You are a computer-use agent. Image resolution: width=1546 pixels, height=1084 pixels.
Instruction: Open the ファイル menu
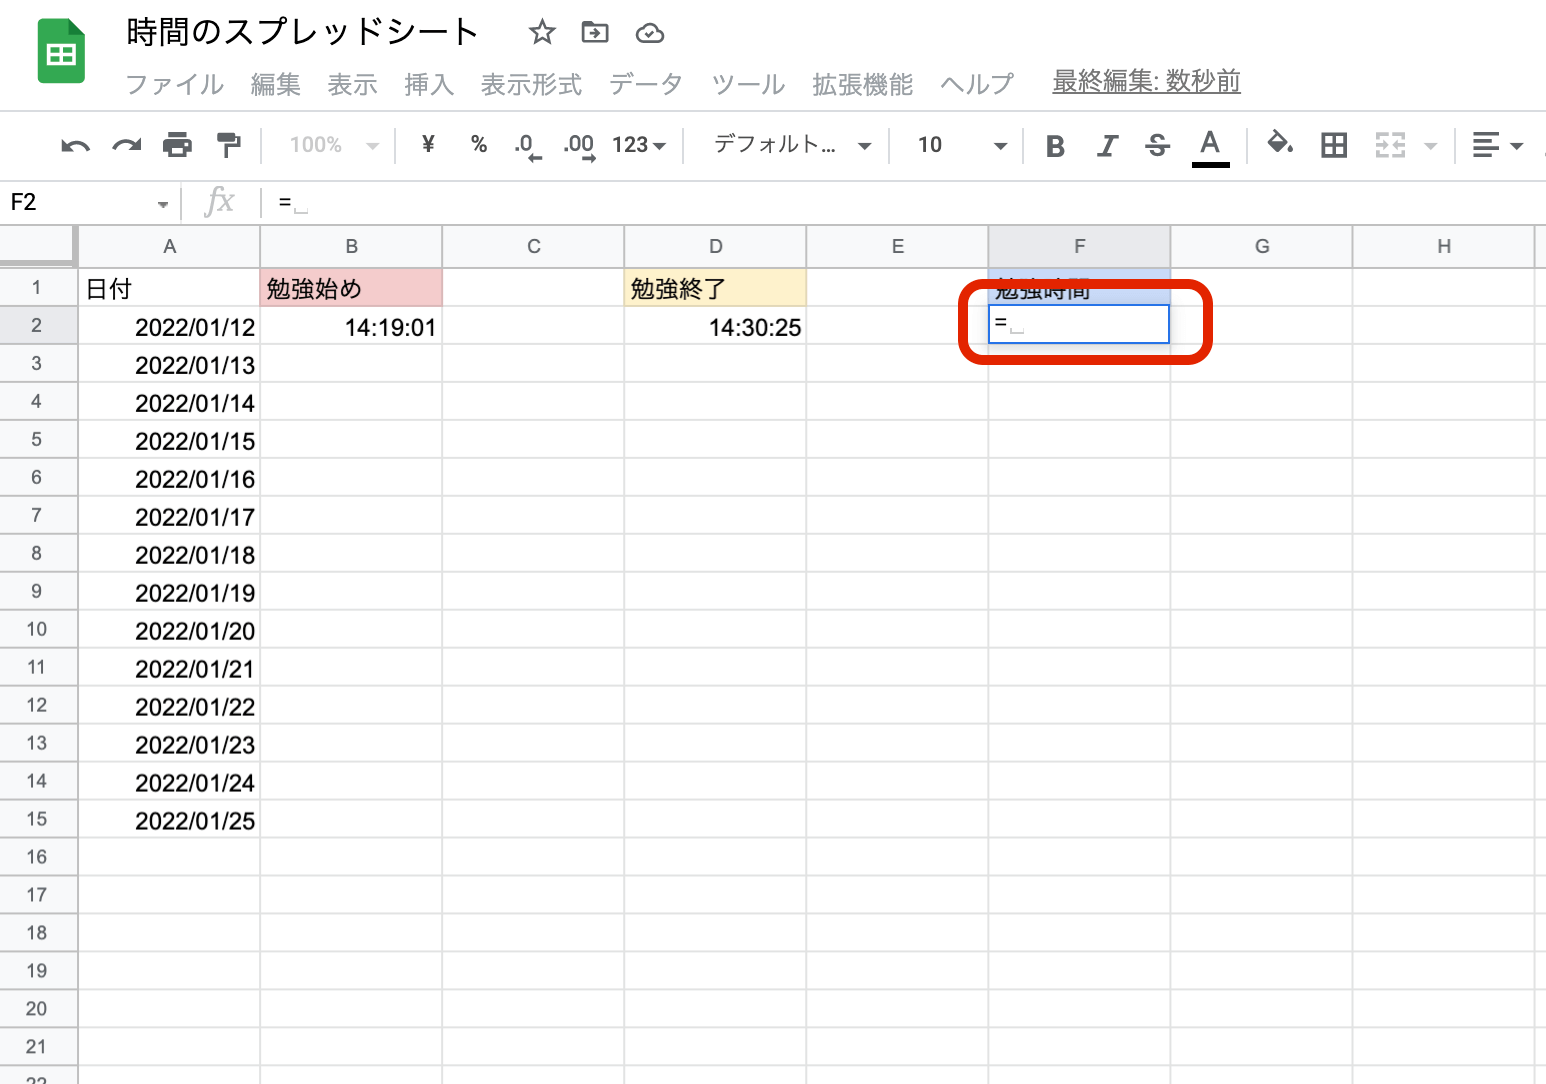175,84
